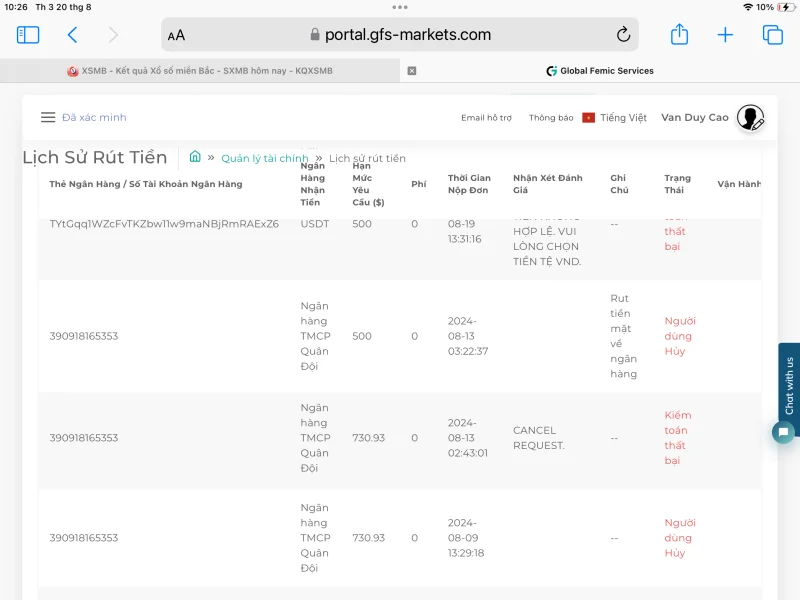Screen dimensions: 800x600
Task: Go back to the previous page
Action: 72,35
